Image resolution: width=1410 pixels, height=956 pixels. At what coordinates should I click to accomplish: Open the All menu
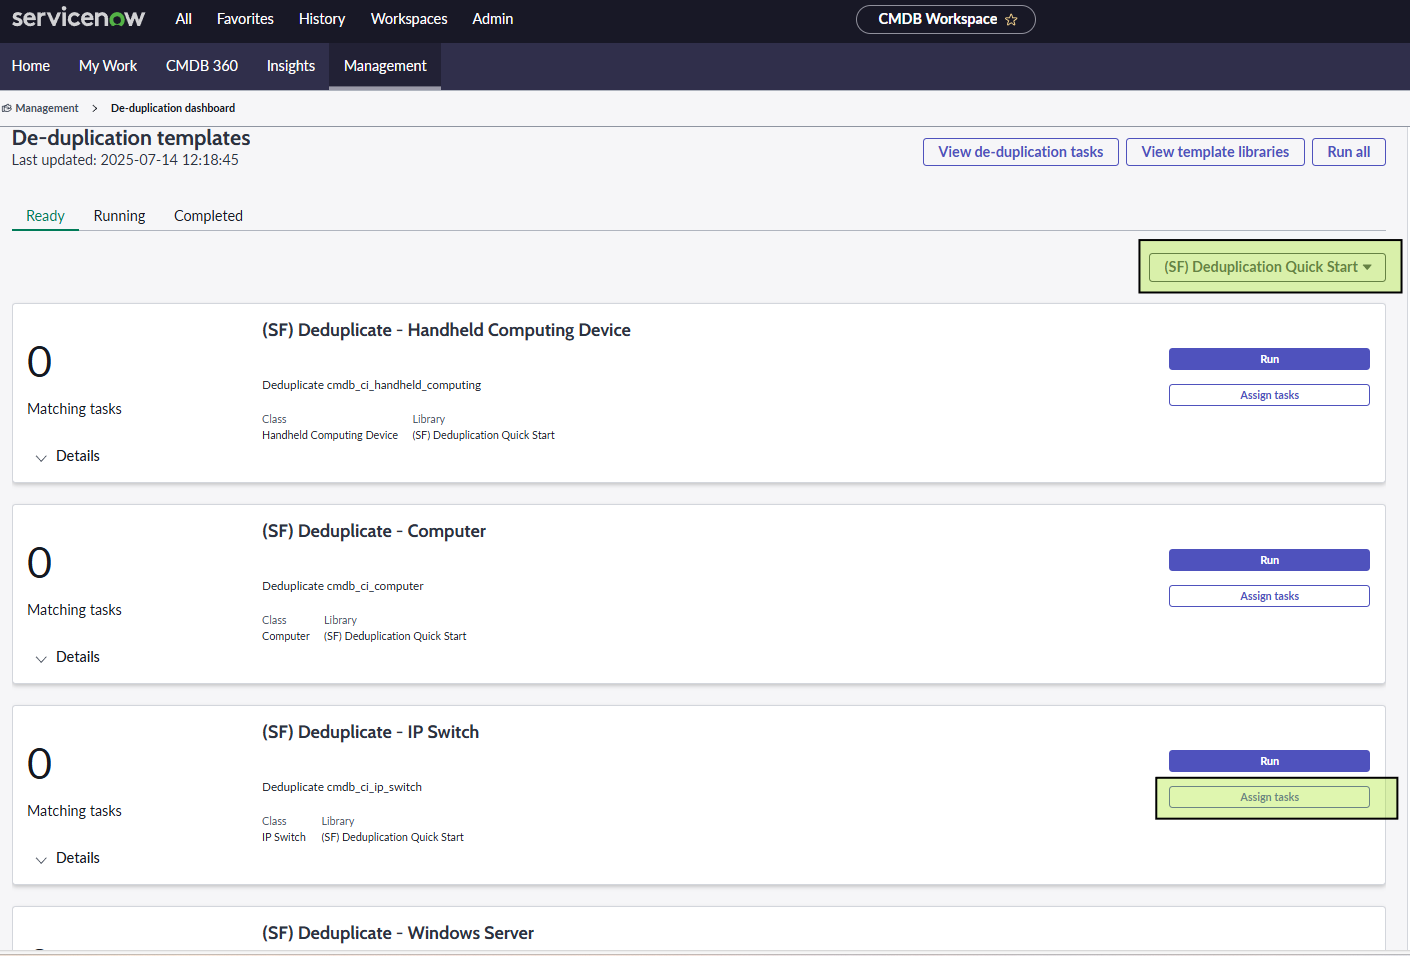183,19
